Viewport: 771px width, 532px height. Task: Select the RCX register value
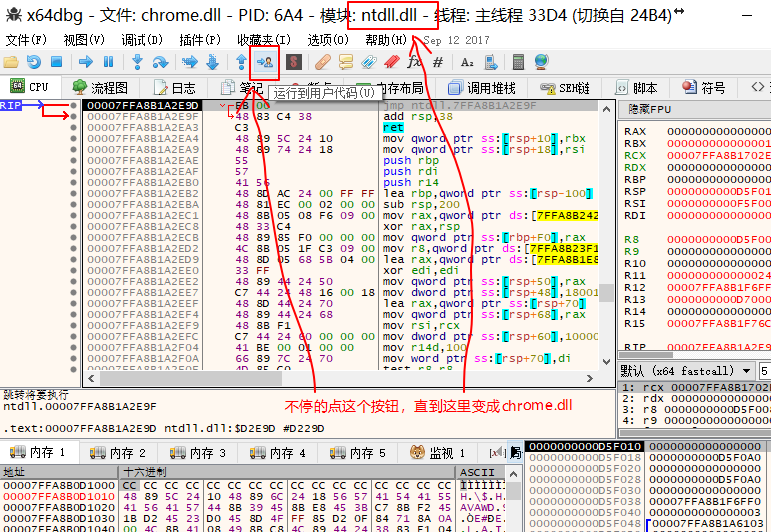coord(719,155)
